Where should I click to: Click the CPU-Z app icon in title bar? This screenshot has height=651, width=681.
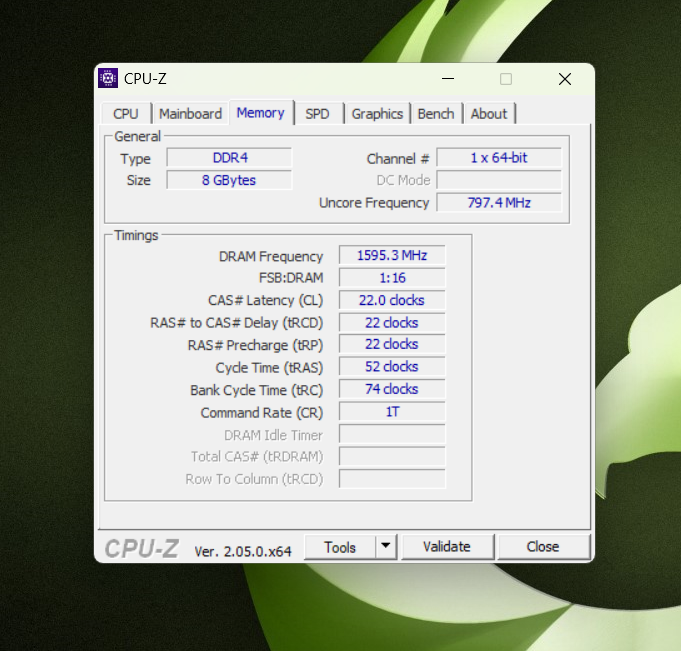108,79
